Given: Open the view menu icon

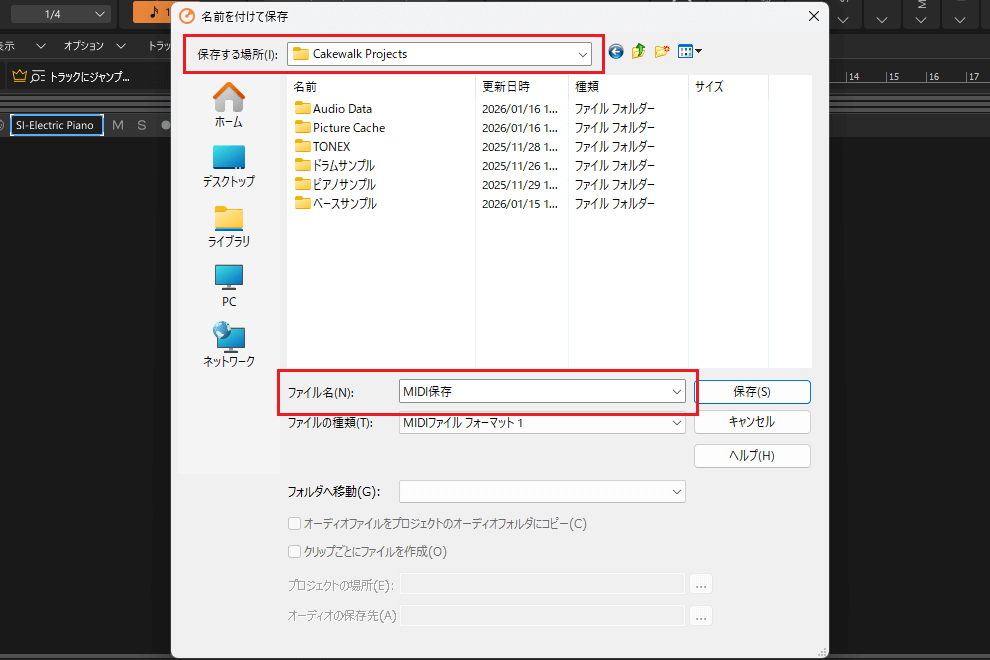Looking at the screenshot, I should [690, 52].
